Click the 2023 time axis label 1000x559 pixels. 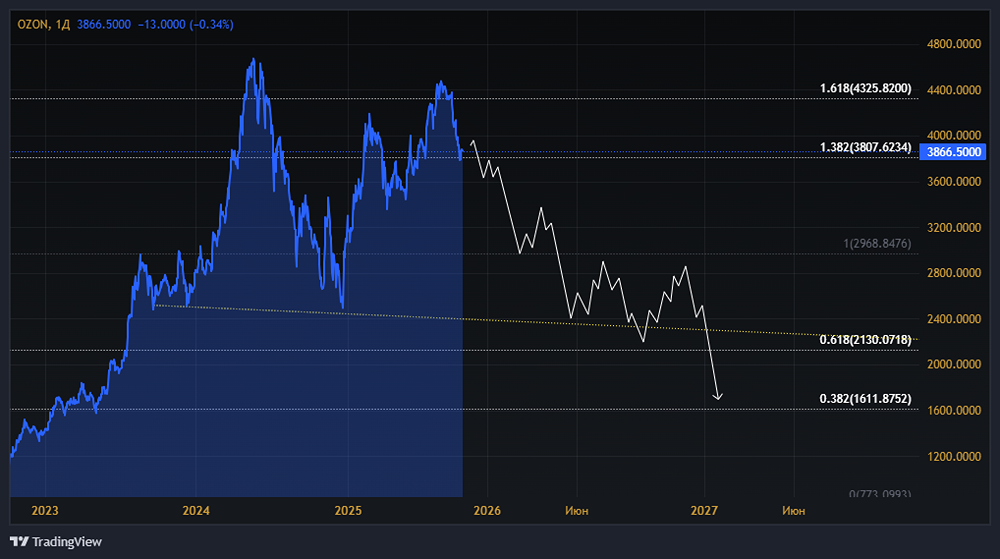pos(45,511)
